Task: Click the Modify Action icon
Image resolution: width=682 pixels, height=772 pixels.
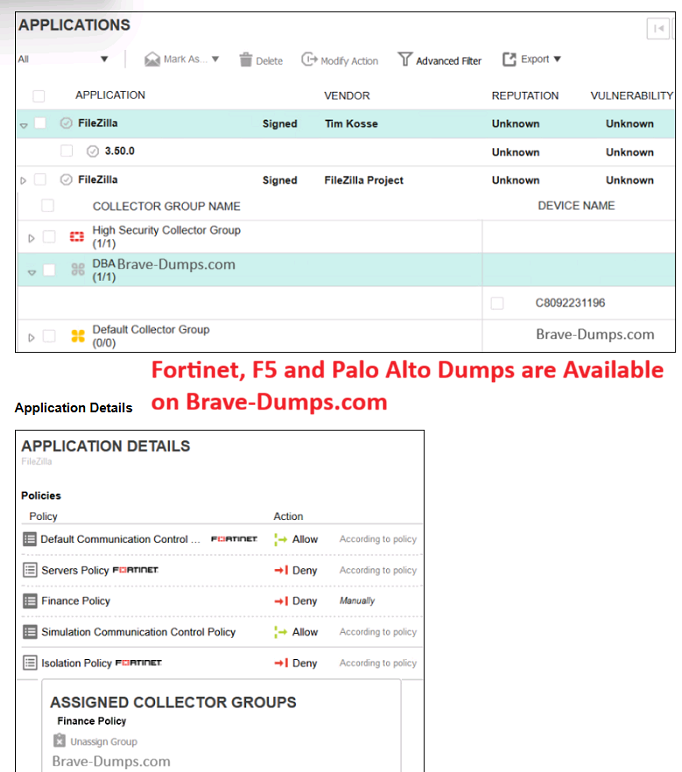Action: point(309,60)
